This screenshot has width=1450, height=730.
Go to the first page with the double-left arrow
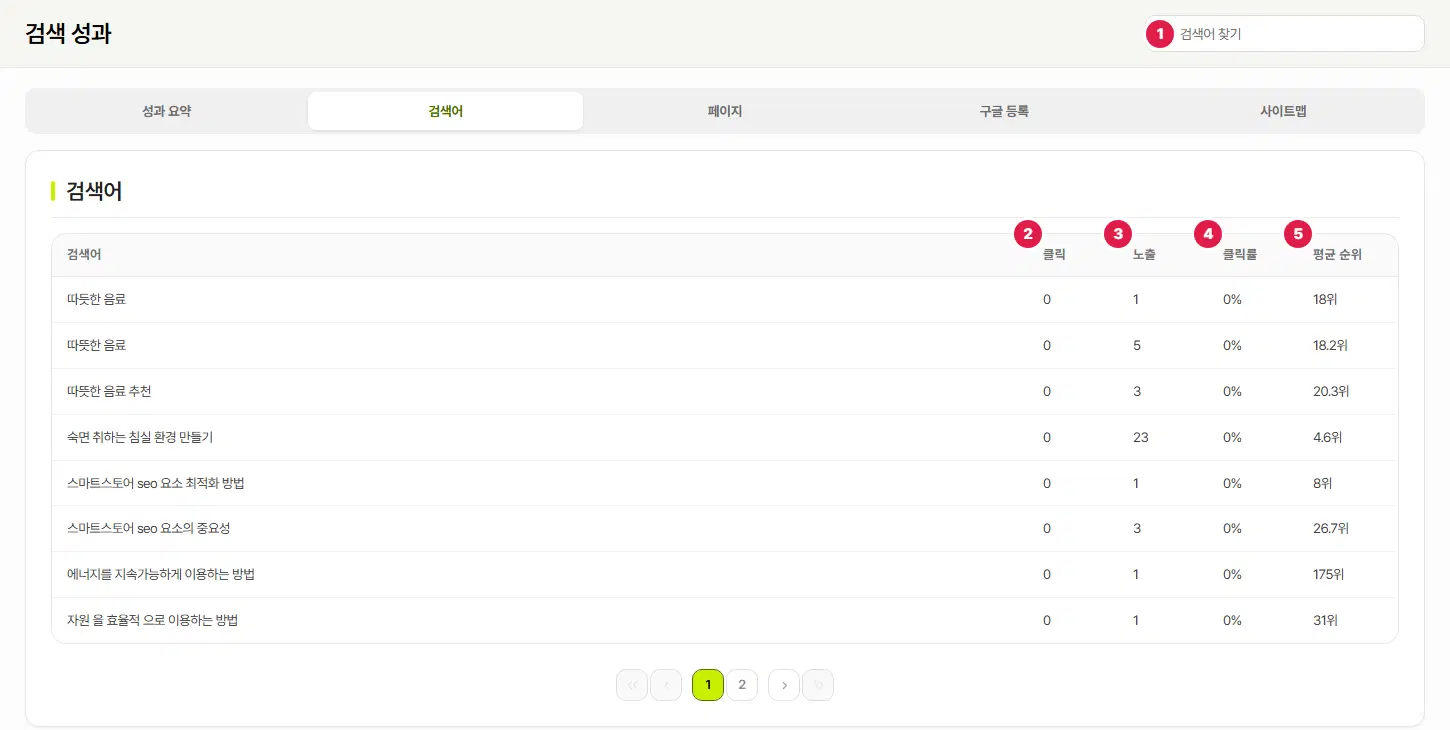pyautogui.click(x=632, y=685)
